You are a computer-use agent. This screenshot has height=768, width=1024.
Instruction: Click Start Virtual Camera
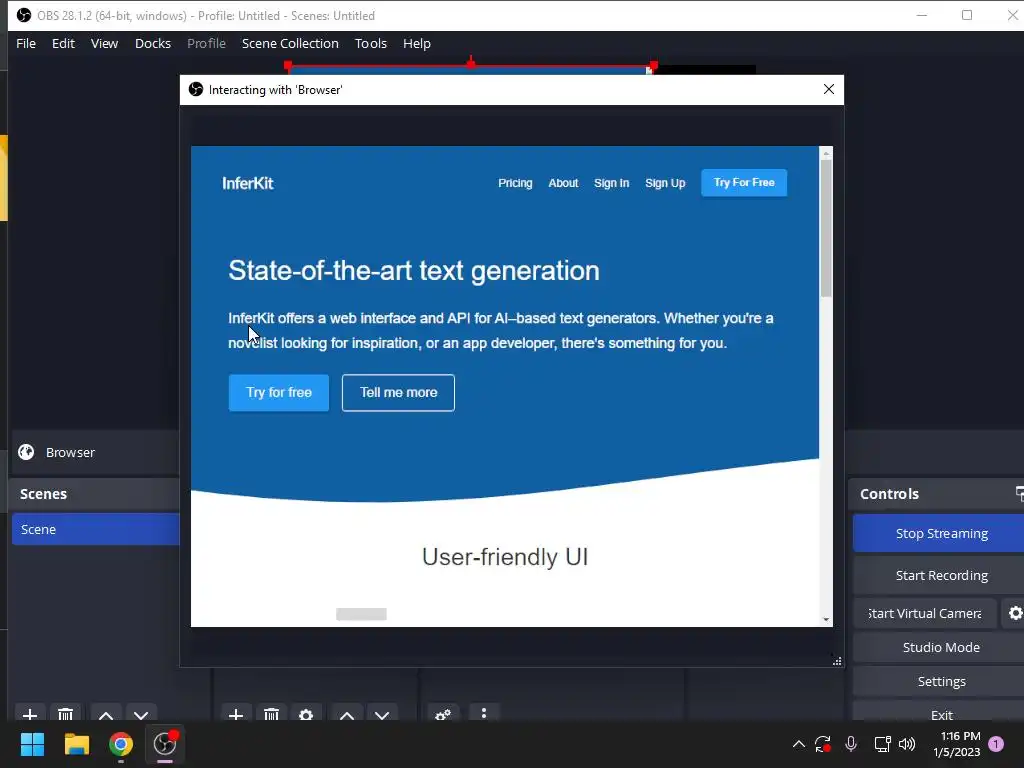924,613
